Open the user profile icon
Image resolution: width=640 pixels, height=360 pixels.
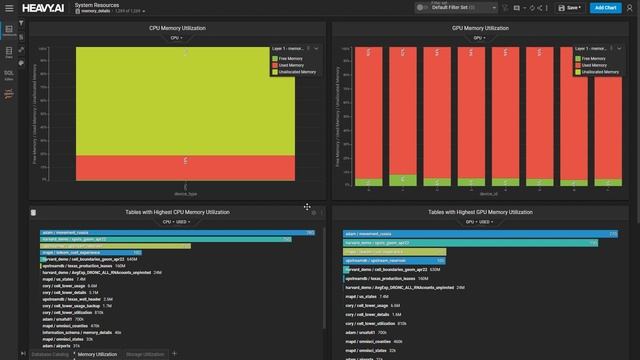pyautogui.click(x=630, y=8)
